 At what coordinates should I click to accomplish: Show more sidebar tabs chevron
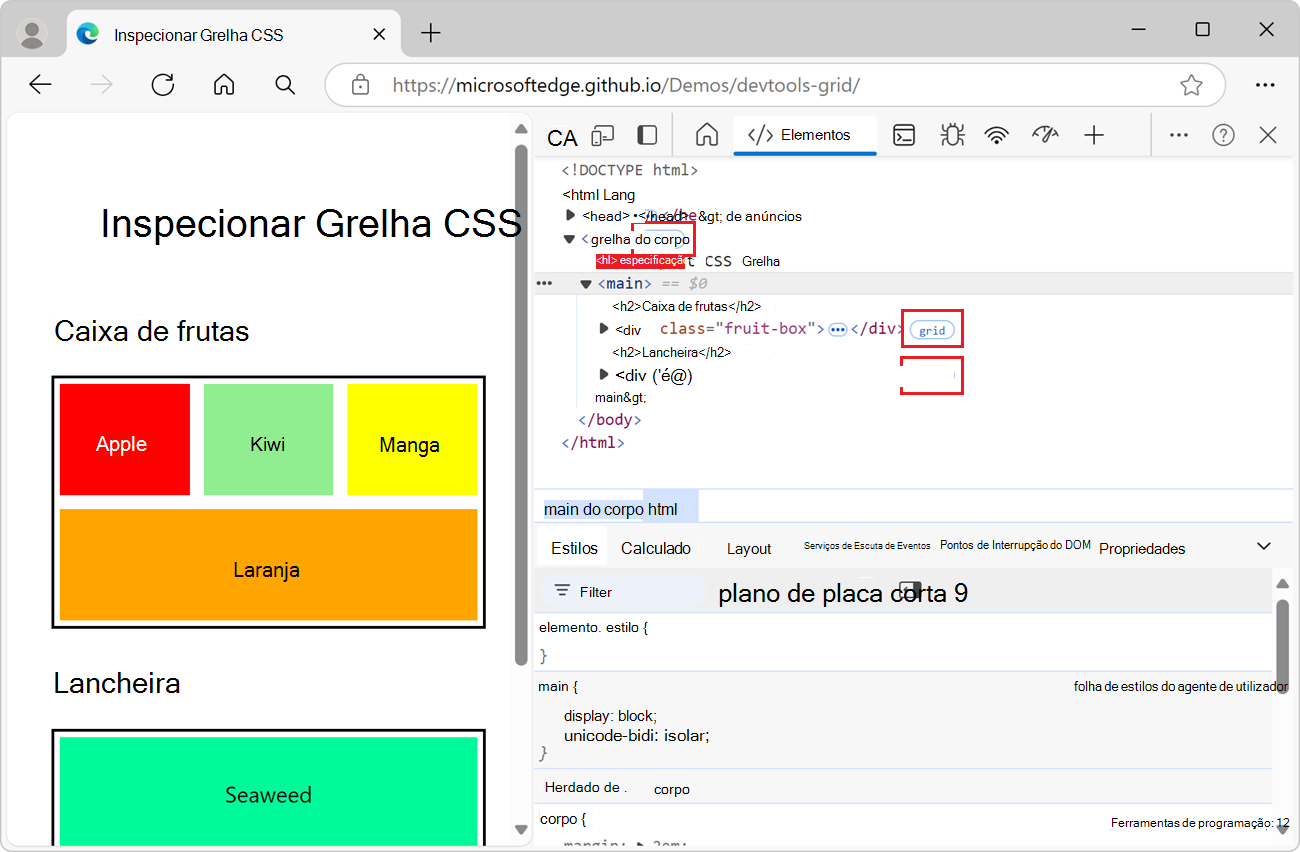click(x=1263, y=546)
